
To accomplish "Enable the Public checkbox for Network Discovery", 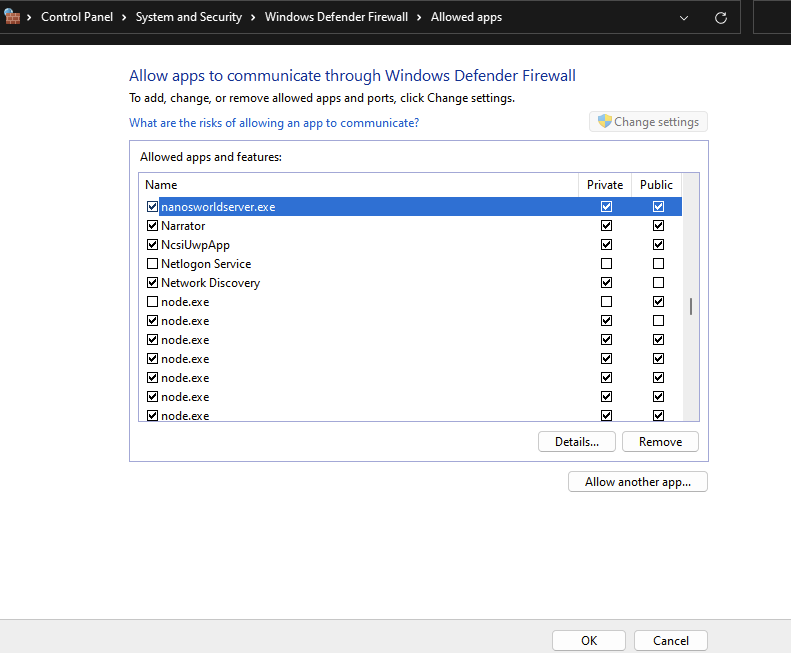I will [658, 283].
